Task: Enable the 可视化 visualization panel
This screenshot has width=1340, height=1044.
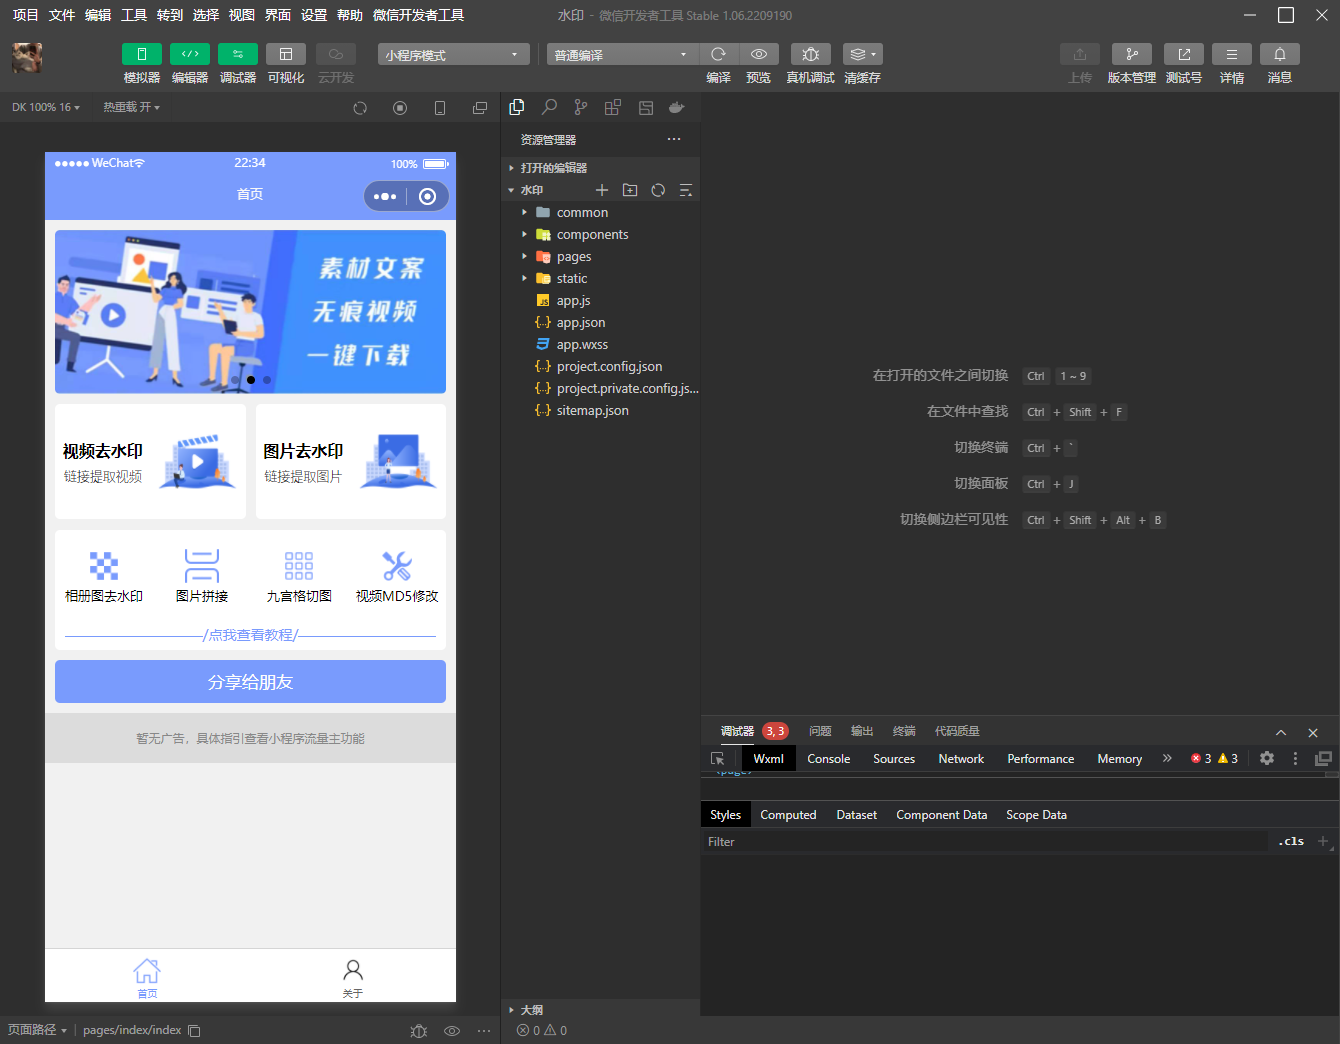Action: click(286, 53)
